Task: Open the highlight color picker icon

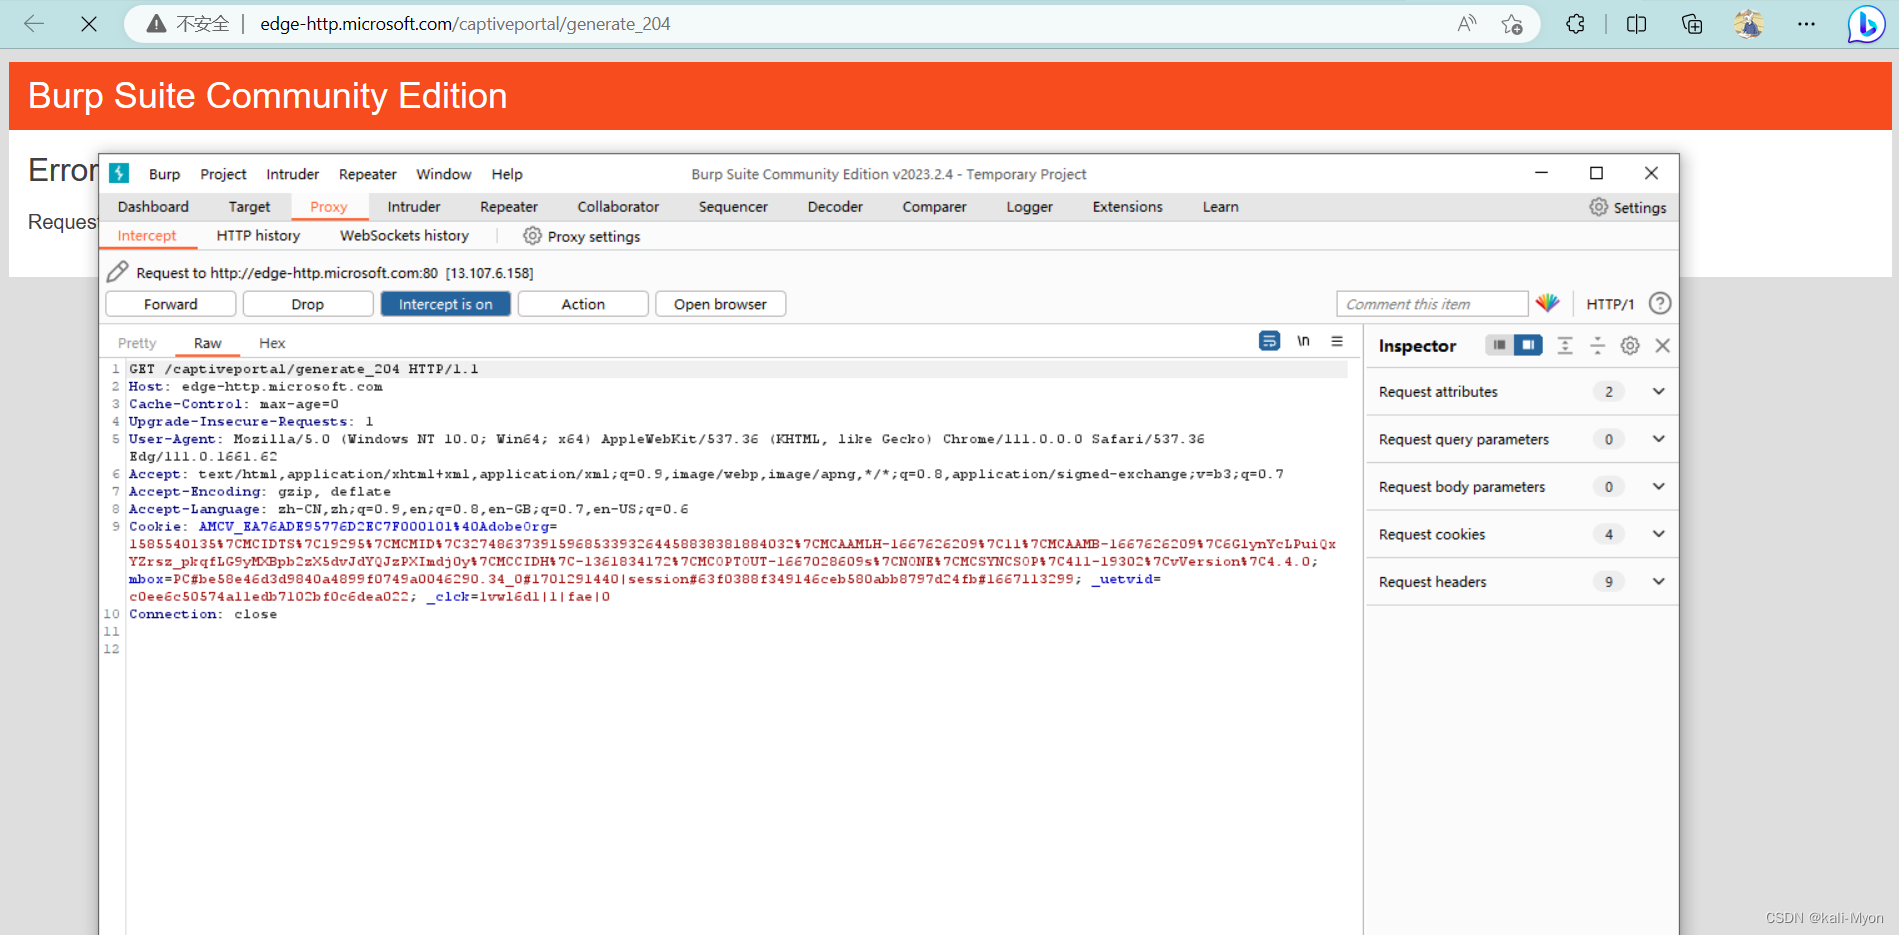Action: click(x=1548, y=303)
